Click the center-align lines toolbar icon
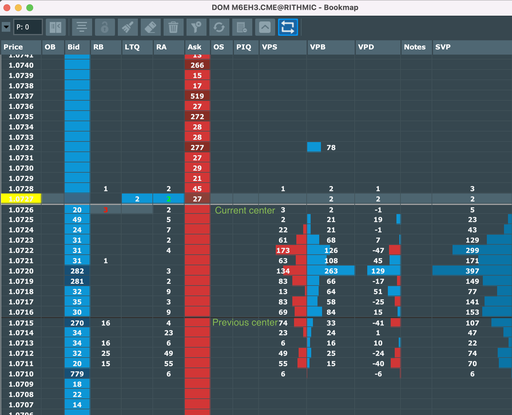The width and height of the screenshot is (512, 415). 82,27
